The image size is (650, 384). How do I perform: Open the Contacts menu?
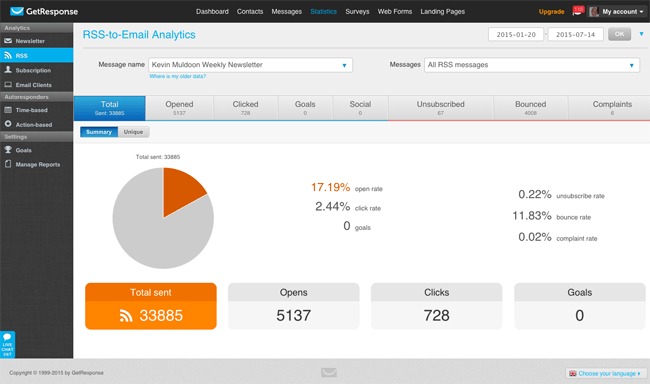[x=250, y=12]
